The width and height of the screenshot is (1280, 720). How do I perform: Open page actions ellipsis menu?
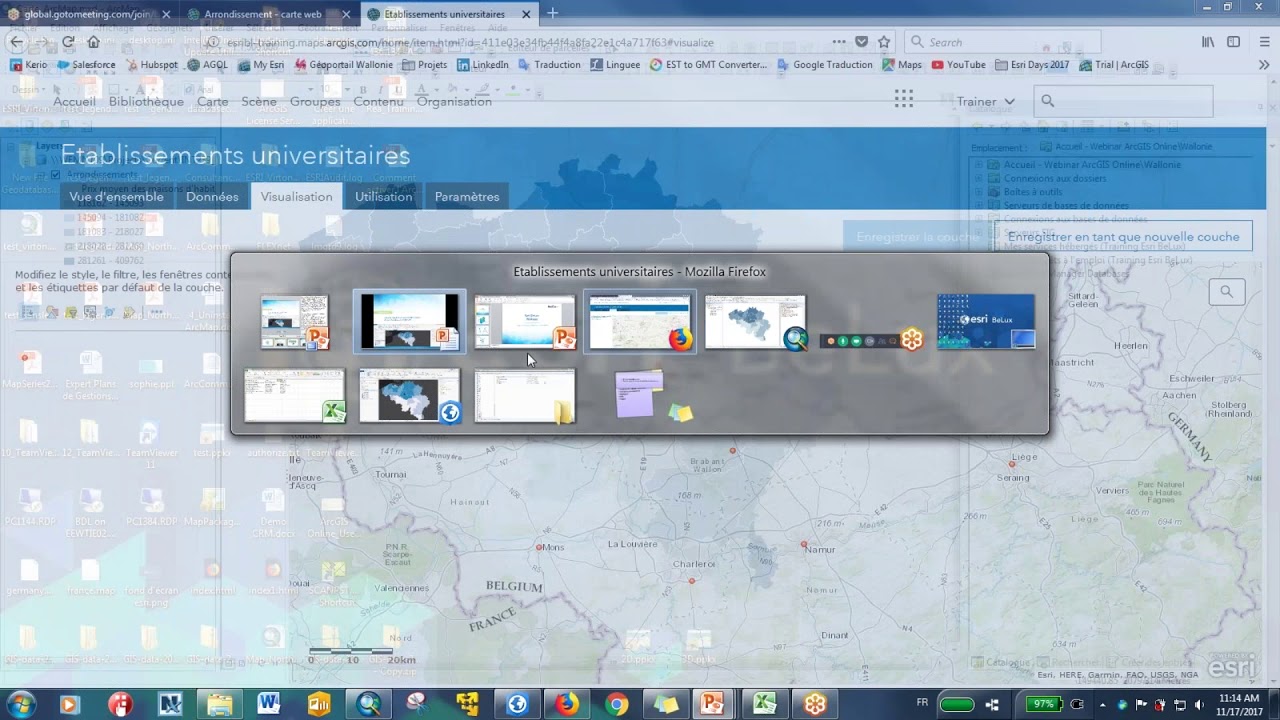pos(840,42)
